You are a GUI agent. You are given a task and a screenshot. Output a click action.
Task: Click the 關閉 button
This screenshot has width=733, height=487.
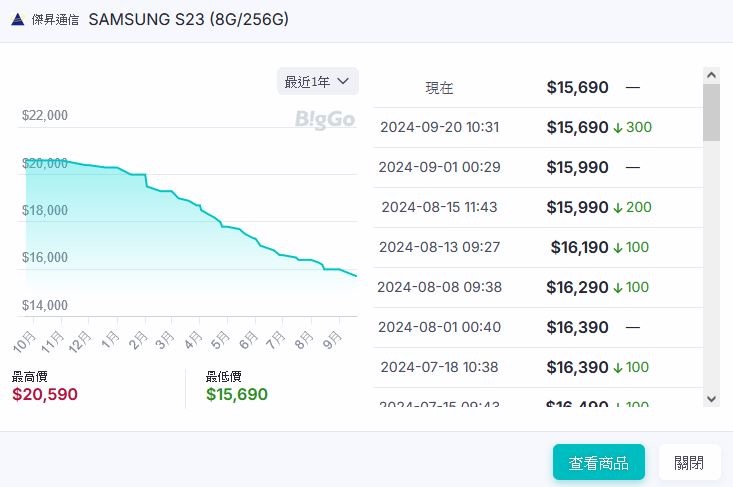click(x=689, y=462)
